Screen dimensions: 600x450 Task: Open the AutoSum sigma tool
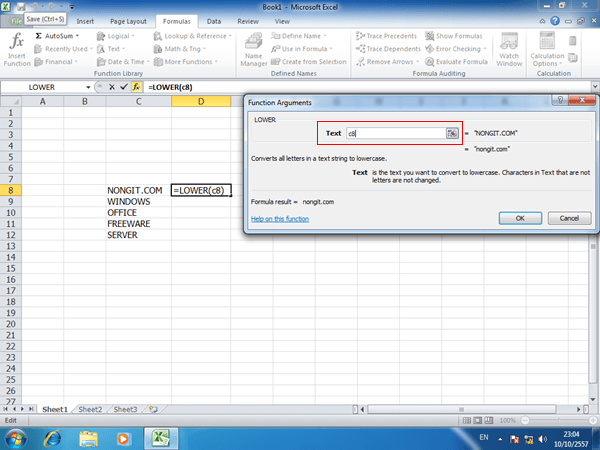click(x=57, y=36)
